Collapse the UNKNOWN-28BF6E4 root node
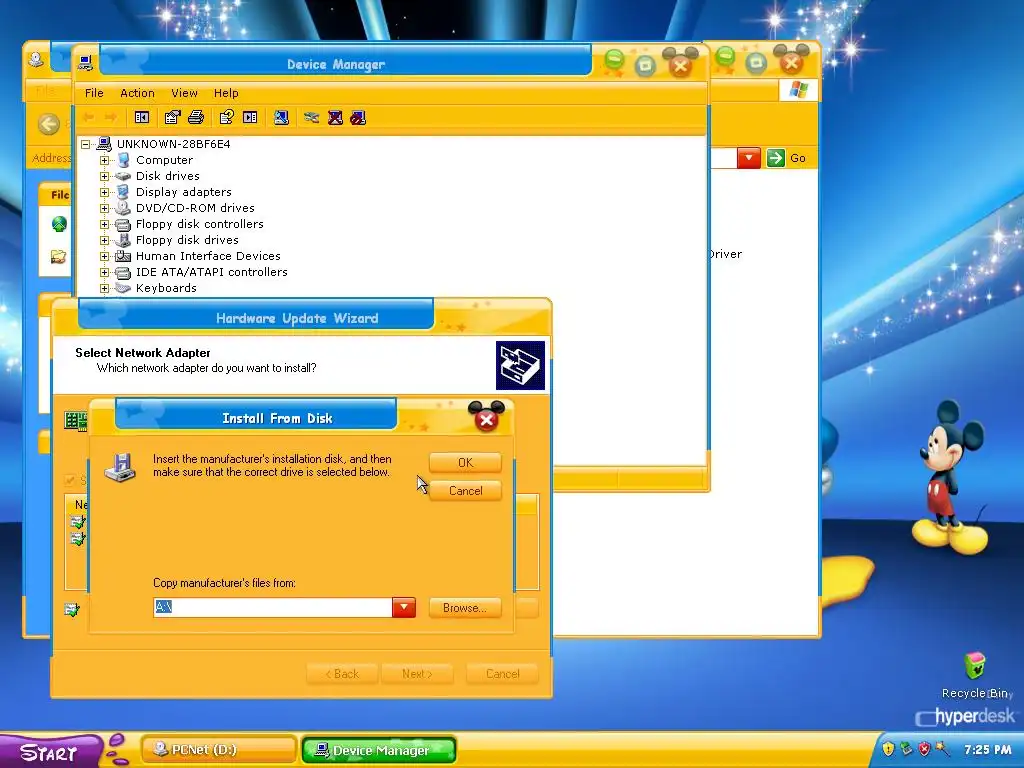 pos(86,144)
